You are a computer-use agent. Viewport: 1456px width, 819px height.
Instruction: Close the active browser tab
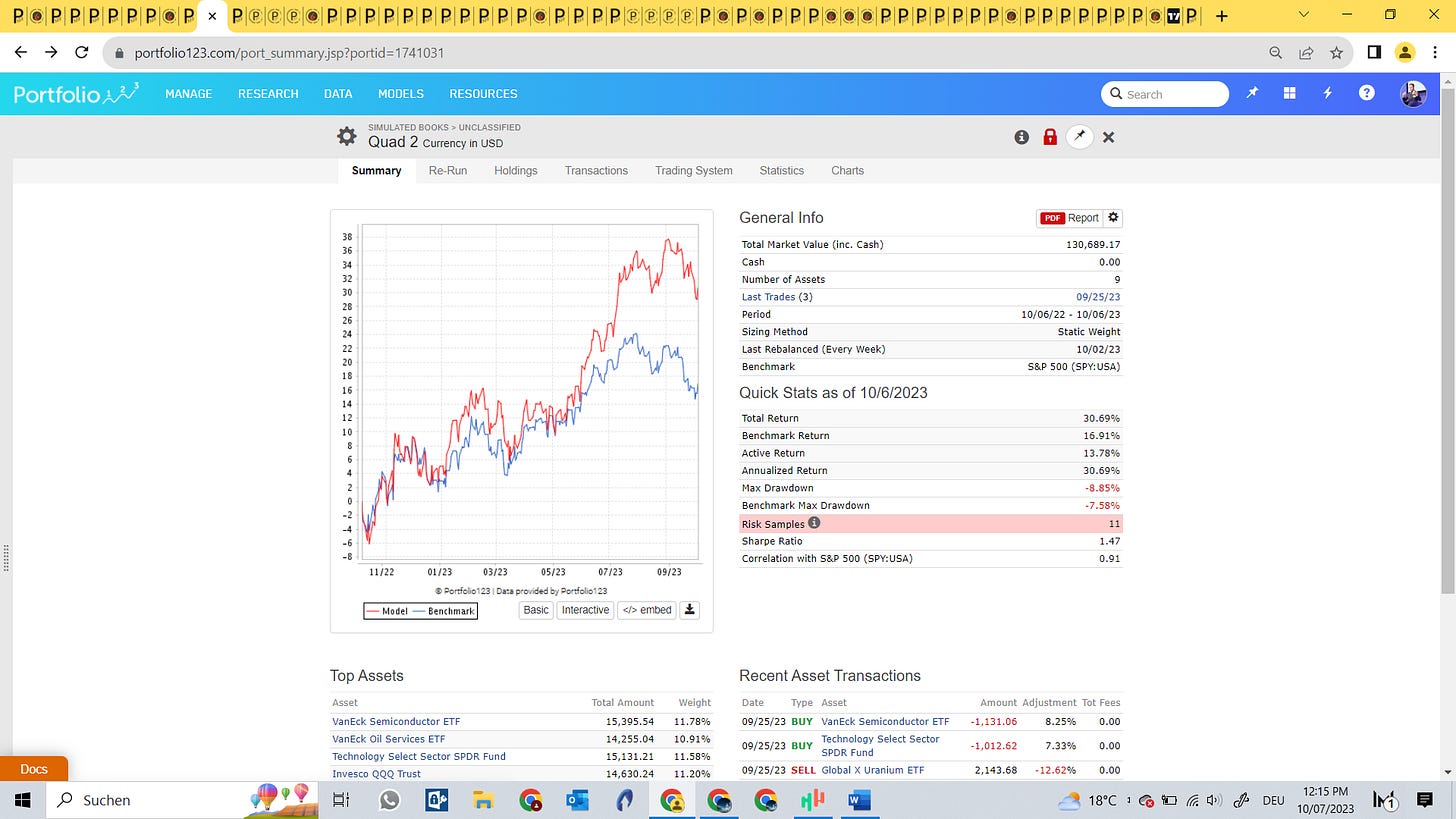click(212, 16)
